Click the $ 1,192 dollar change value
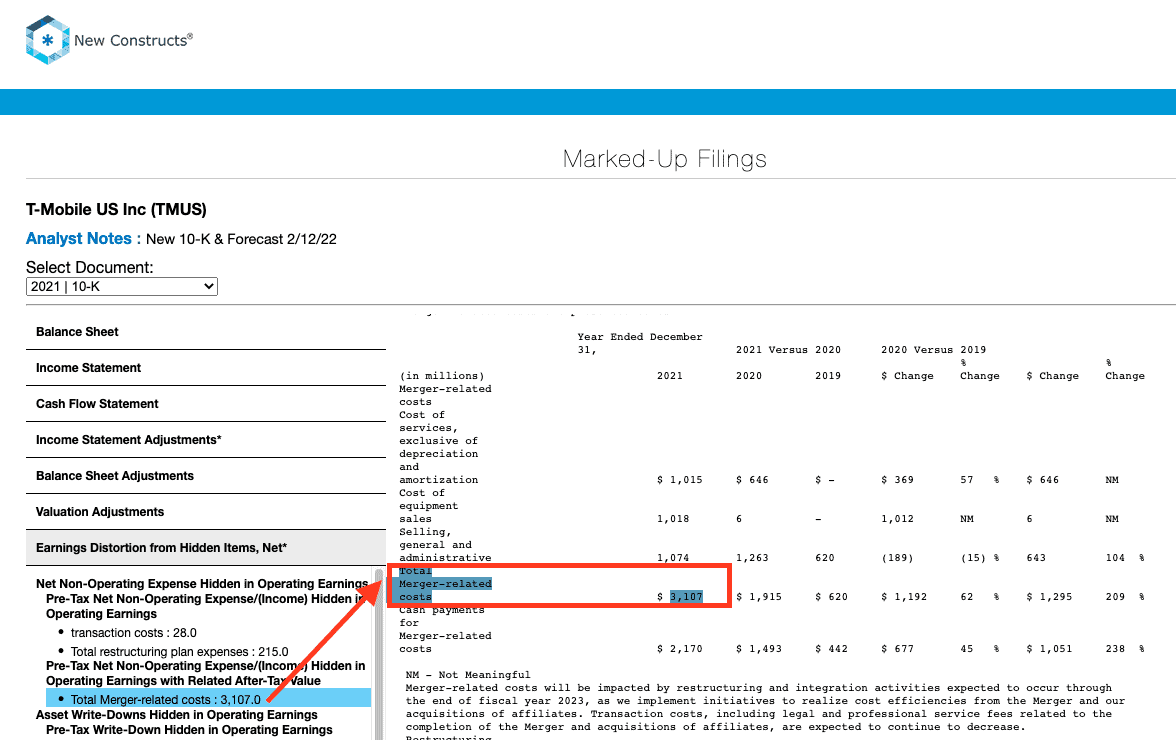The height and width of the screenshot is (740, 1176). [x=904, y=597]
